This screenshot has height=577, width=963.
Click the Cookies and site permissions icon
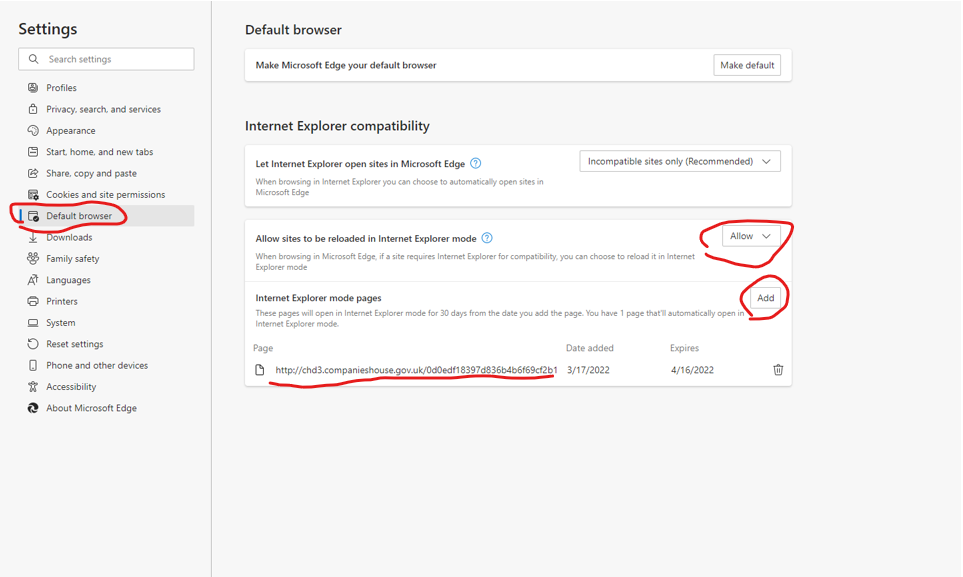point(33,194)
